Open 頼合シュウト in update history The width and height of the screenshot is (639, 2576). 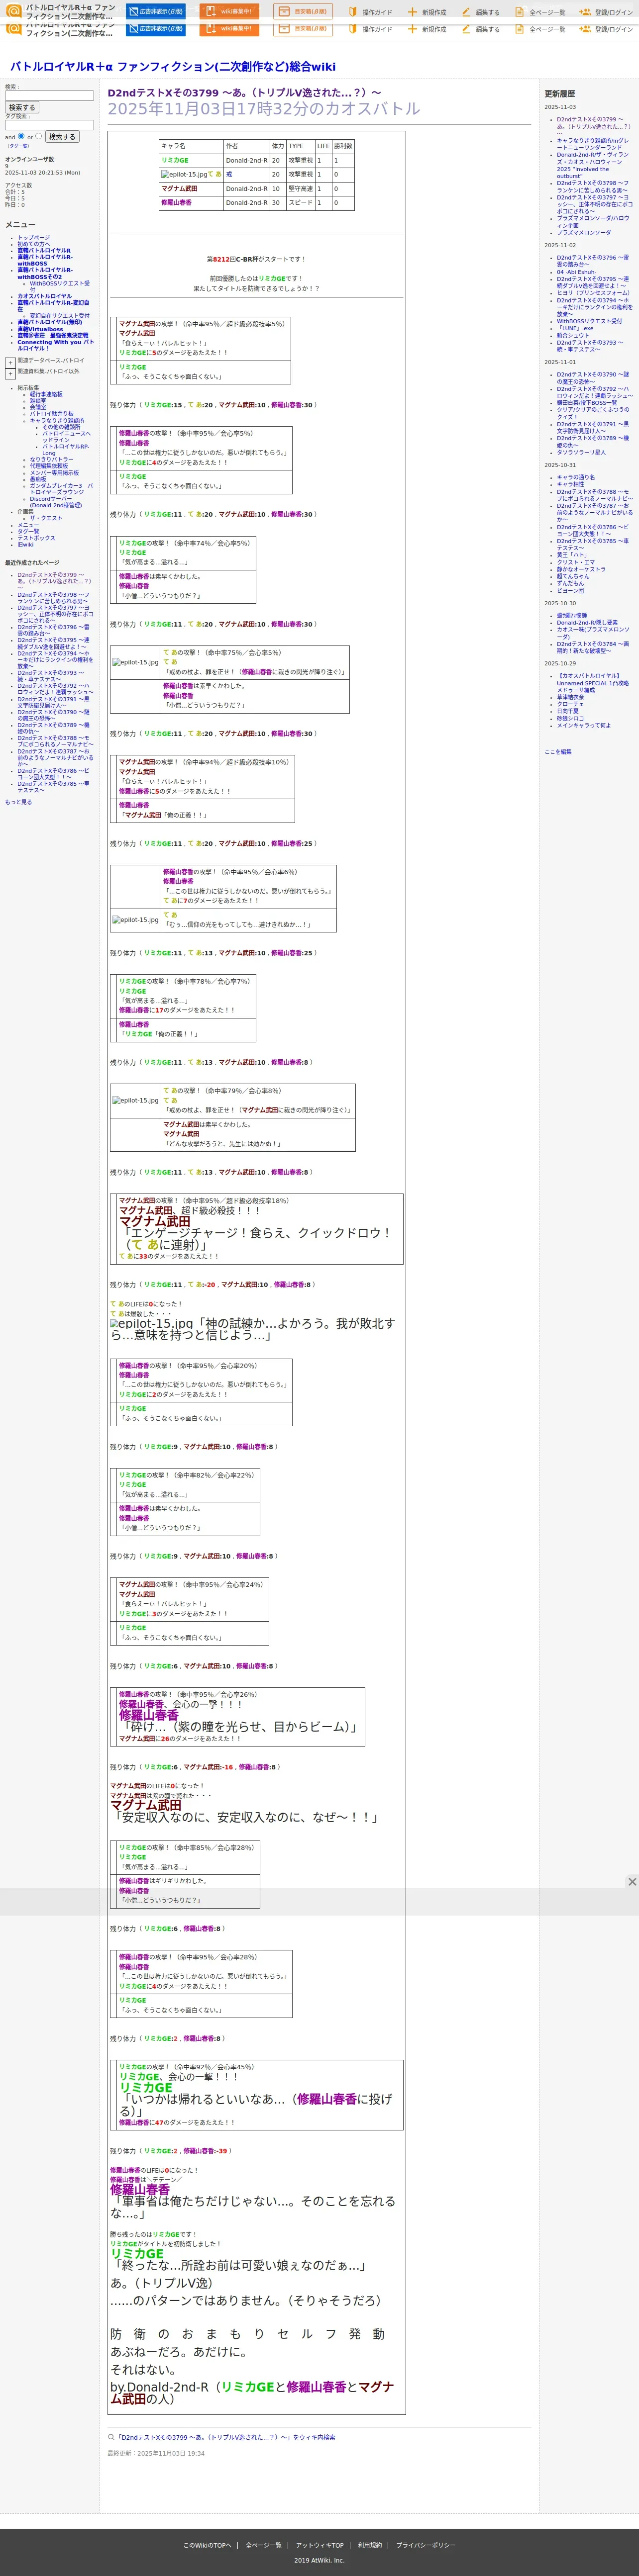point(573,335)
